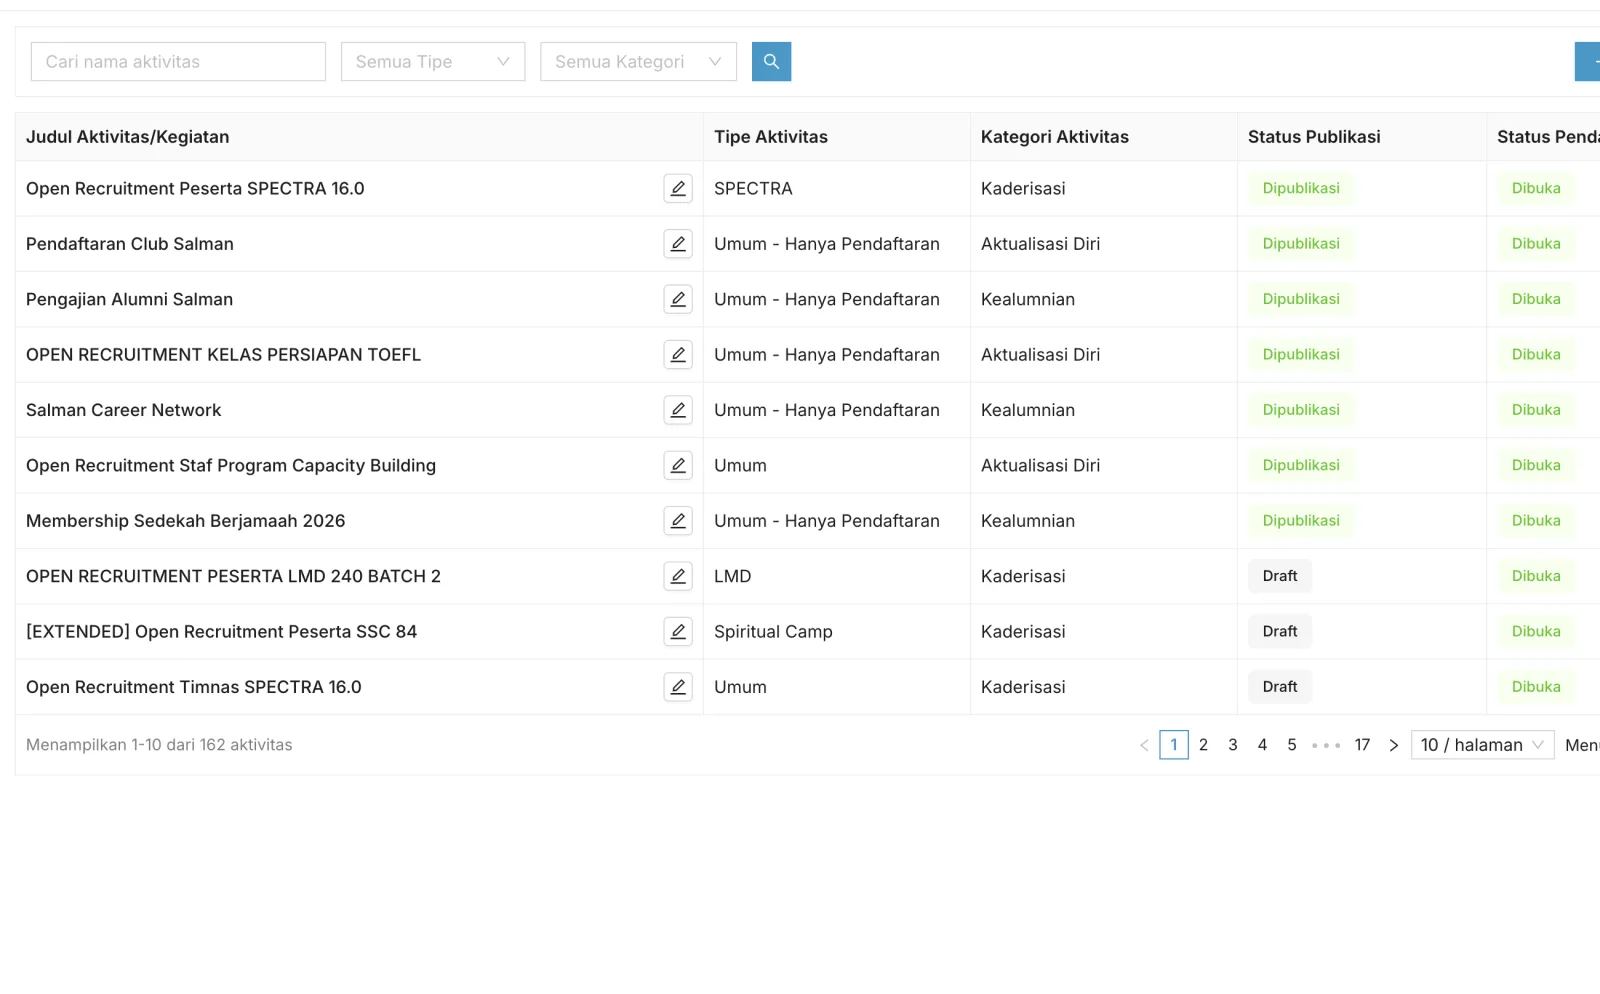Expand the Semua Kategori filter

click(x=638, y=62)
